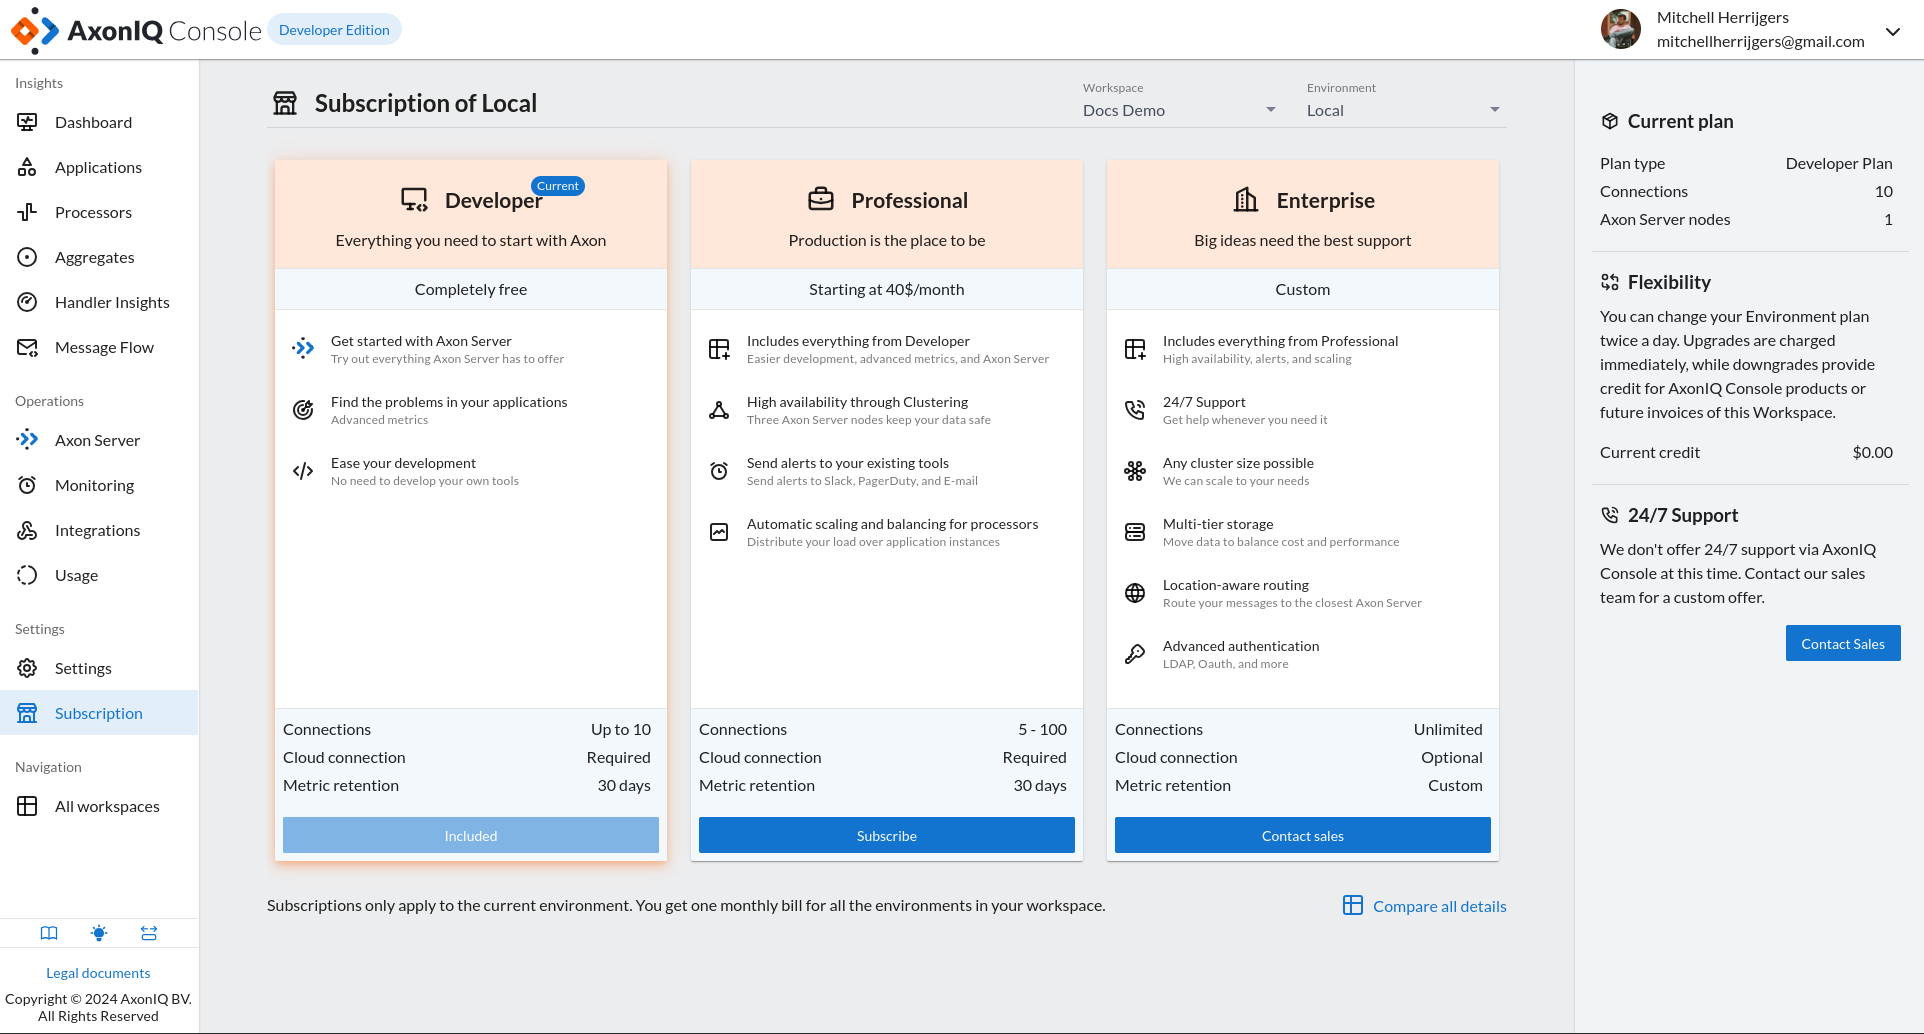This screenshot has height=1034, width=1924.
Task: Click the Developer Edition badge
Action: [334, 30]
